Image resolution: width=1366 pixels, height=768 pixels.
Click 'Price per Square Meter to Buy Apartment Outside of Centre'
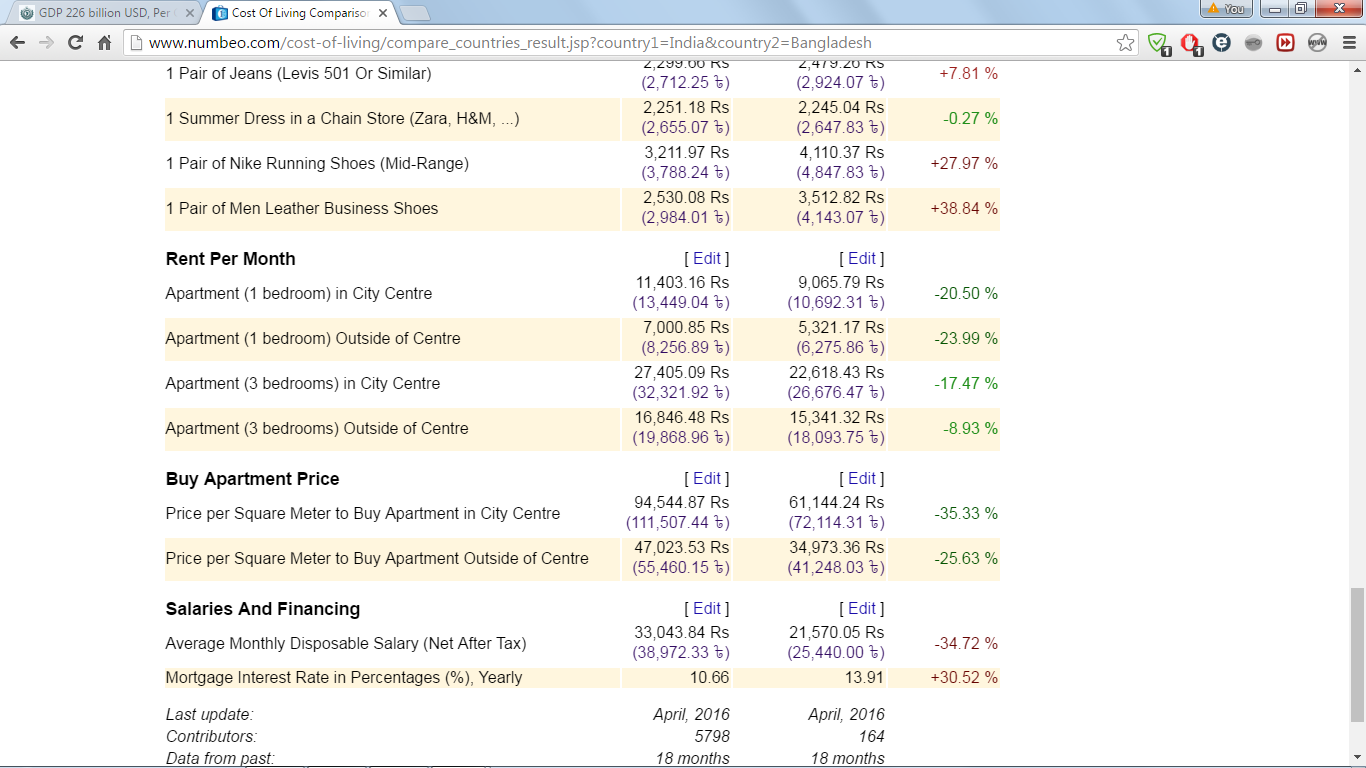(x=377, y=558)
